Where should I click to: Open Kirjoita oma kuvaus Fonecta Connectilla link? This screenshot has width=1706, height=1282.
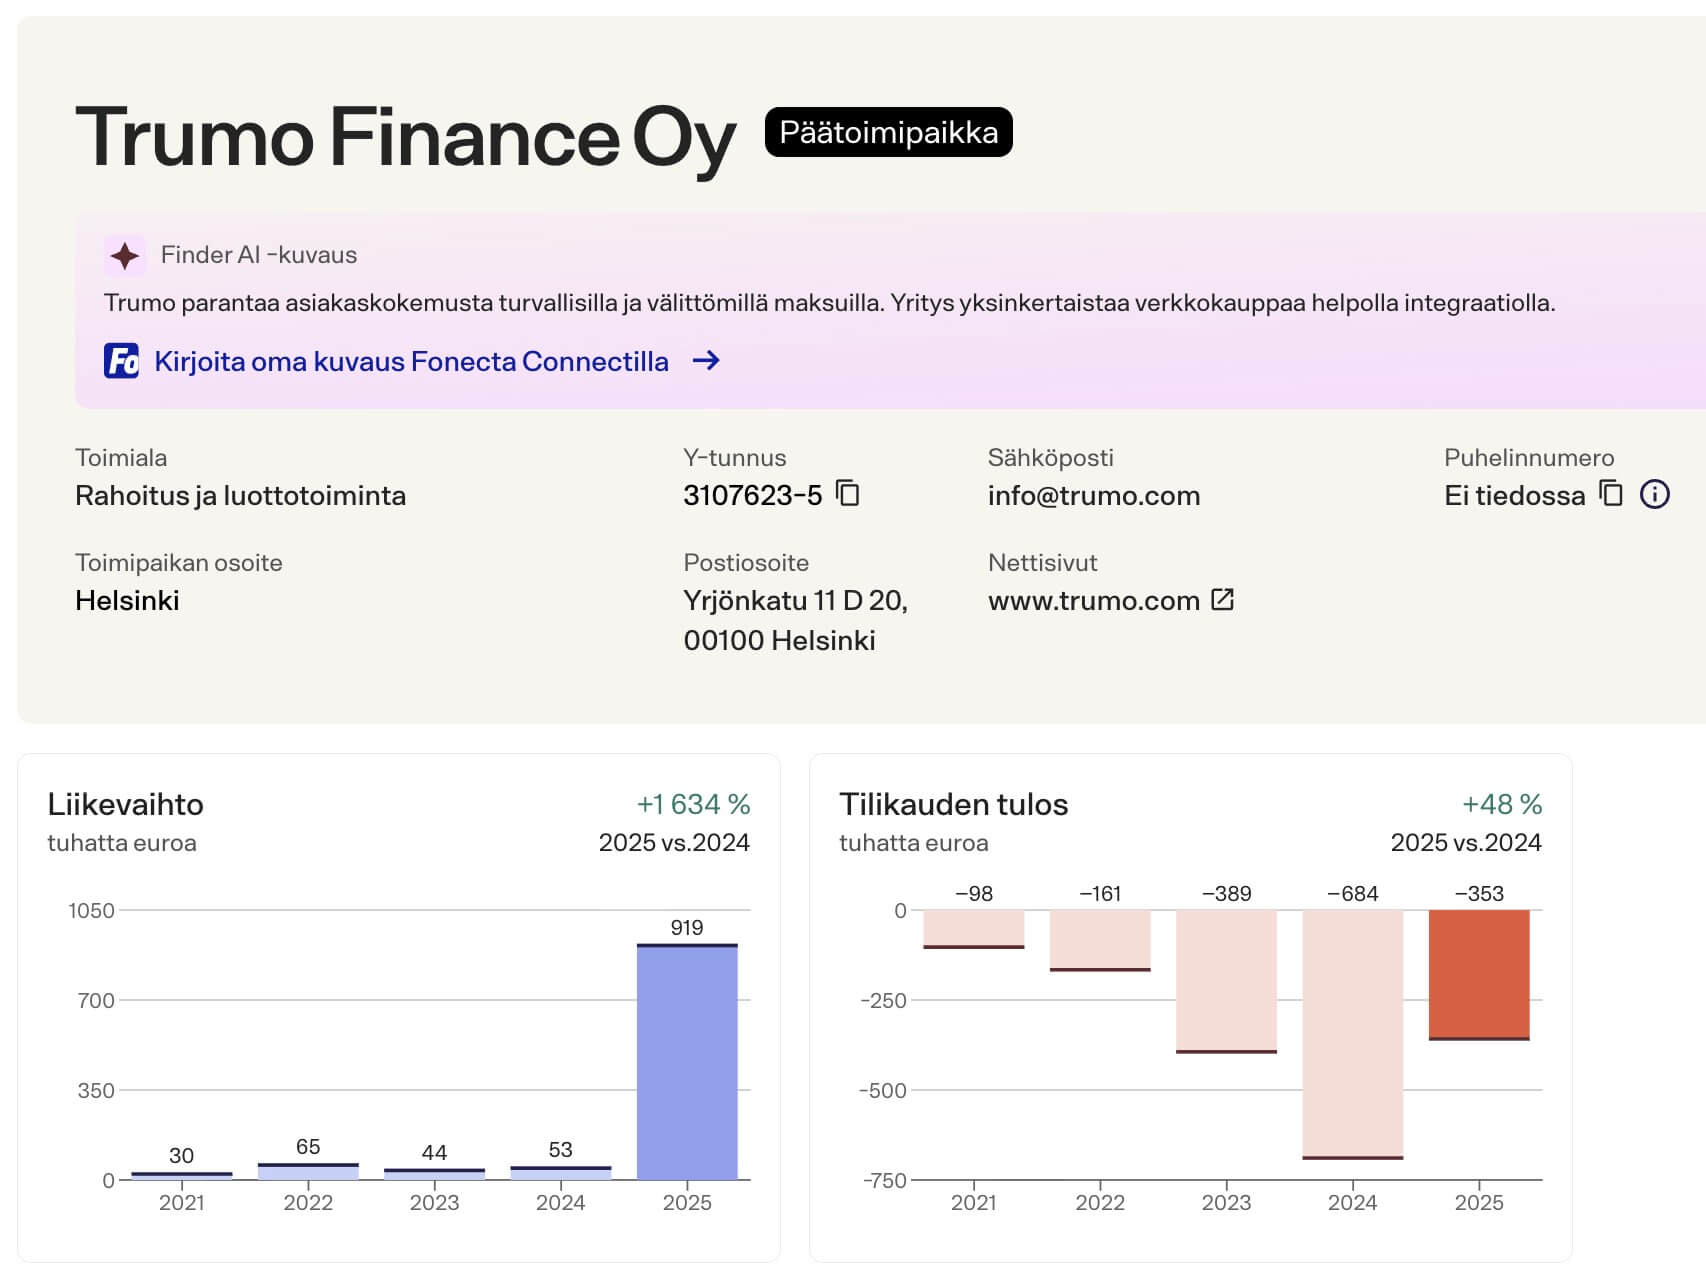click(411, 361)
